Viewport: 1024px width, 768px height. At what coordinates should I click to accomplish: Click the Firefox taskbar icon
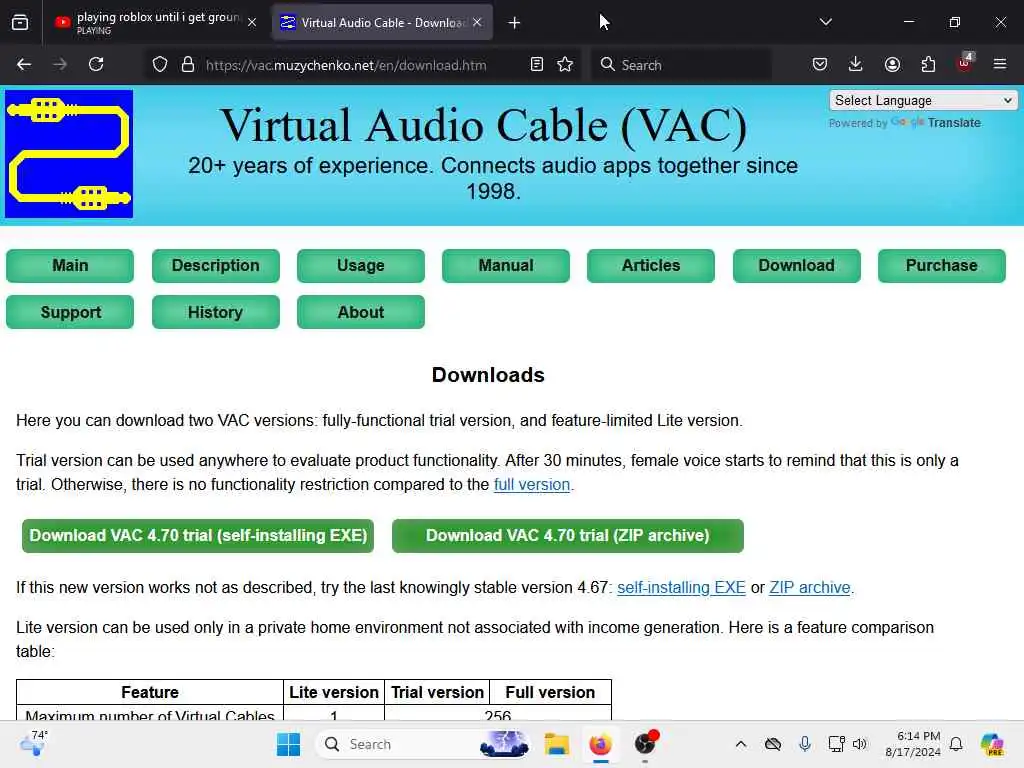600,744
